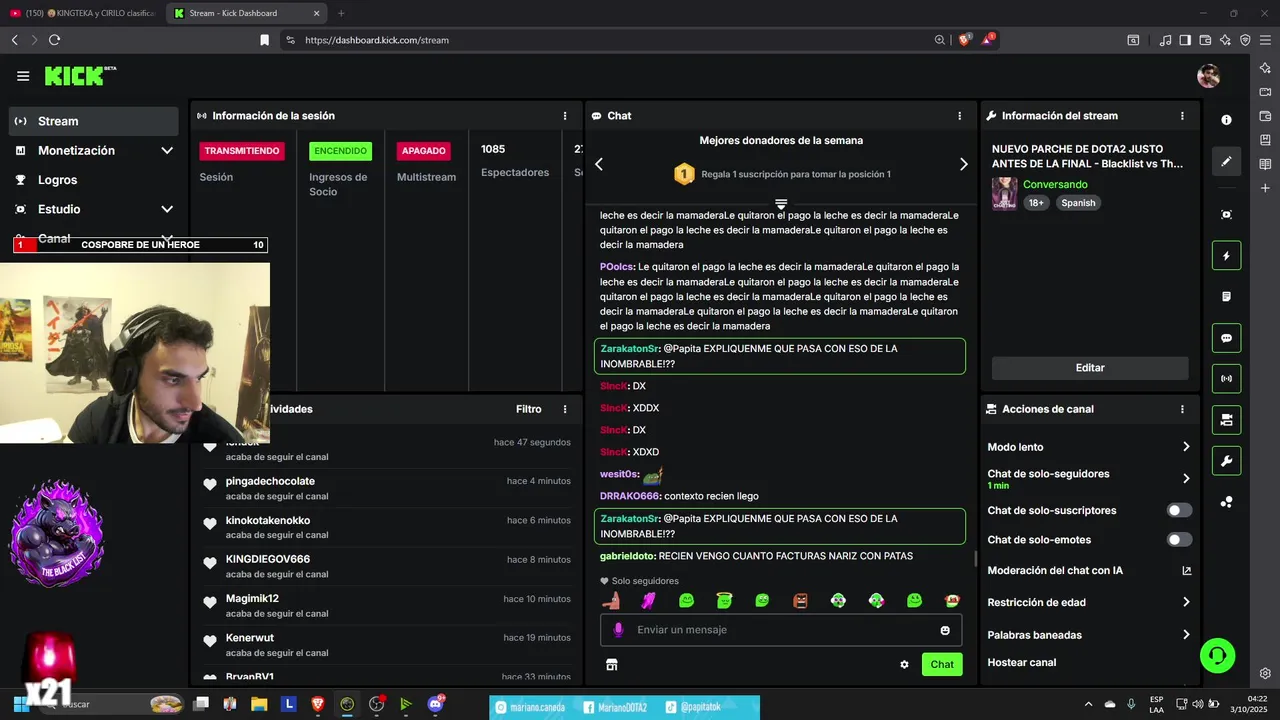Image resolution: width=1280 pixels, height=720 pixels.
Task: Click the three-dots cluster icon in right sidebar
Action: tap(1227, 502)
